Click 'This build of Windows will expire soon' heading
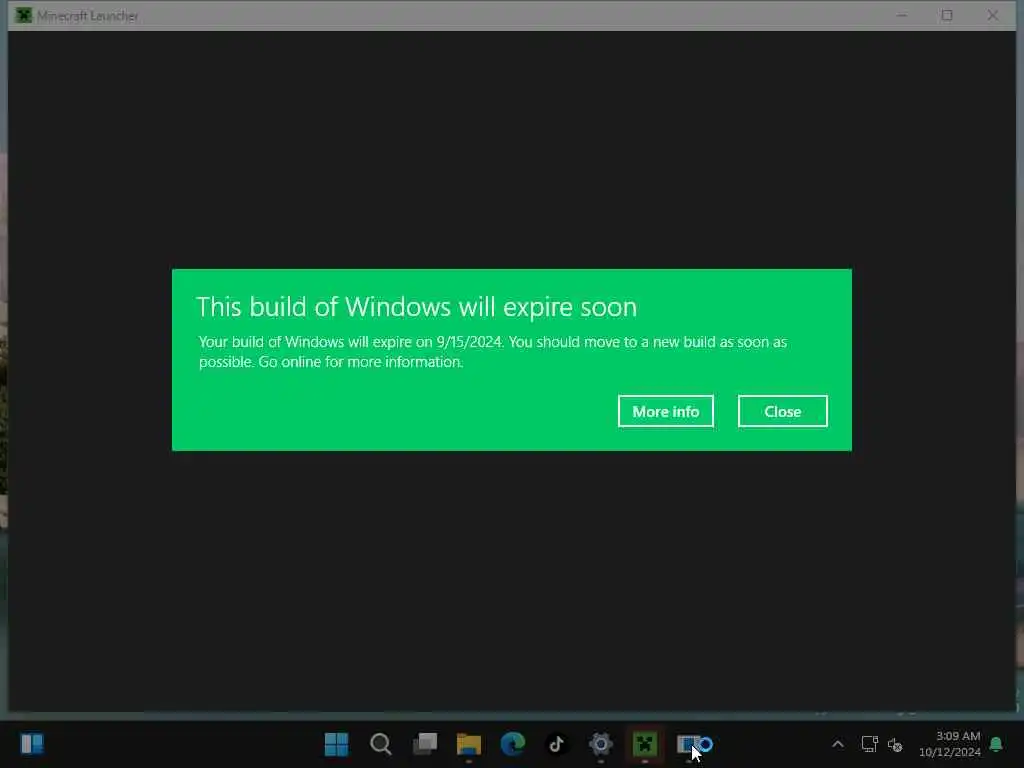1024x768 pixels. tap(417, 307)
